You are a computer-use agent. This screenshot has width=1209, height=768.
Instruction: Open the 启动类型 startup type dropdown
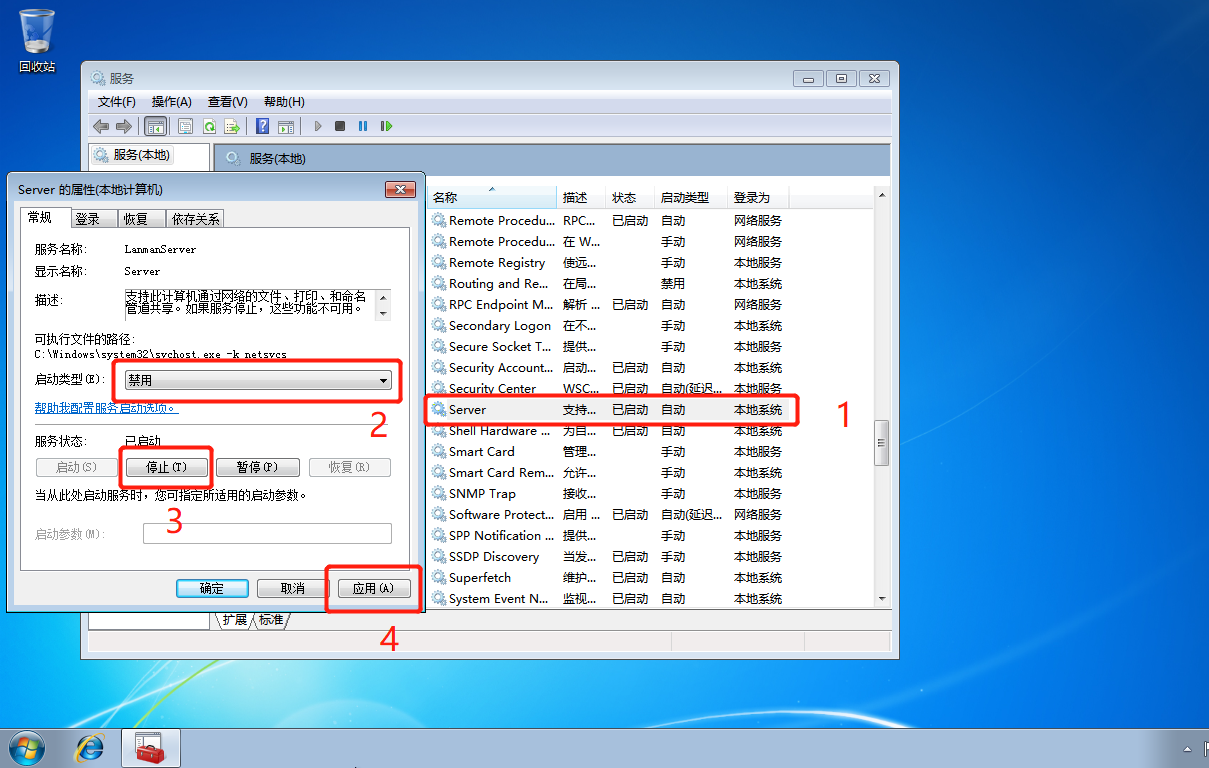click(x=258, y=380)
